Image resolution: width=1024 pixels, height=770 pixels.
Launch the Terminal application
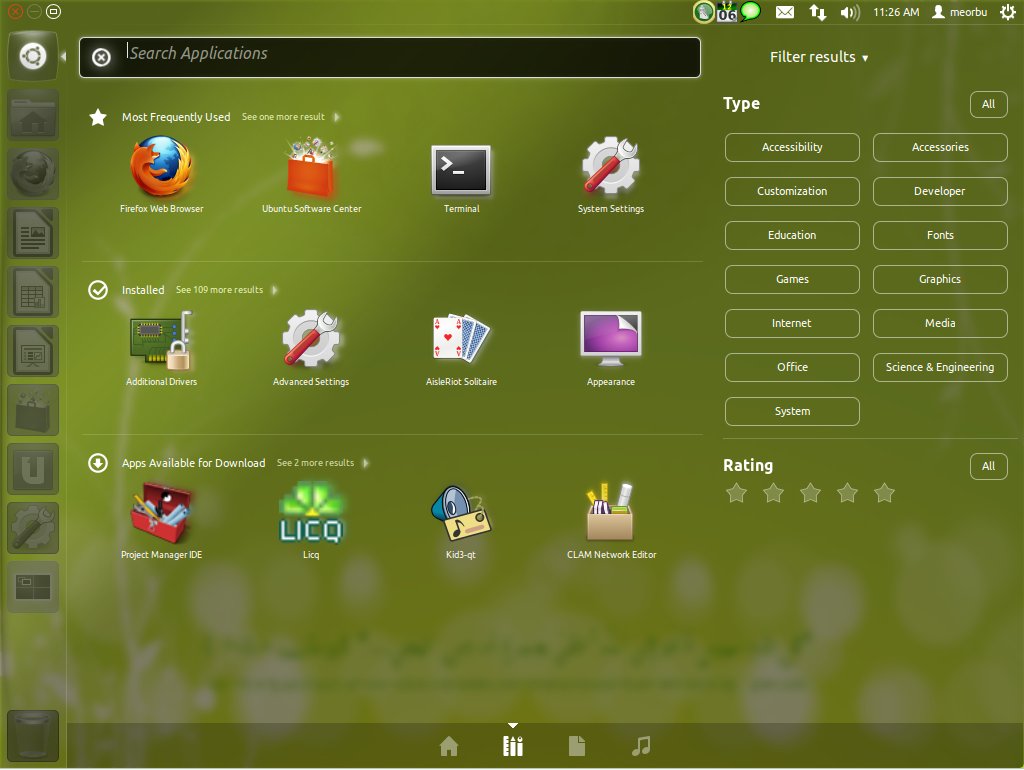point(461,170)
